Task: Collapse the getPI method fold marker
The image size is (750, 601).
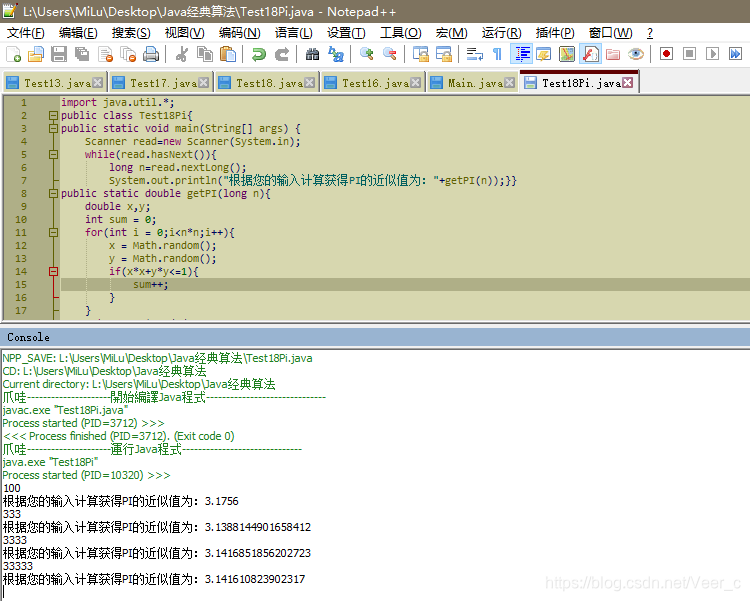Action: (53, 194)
